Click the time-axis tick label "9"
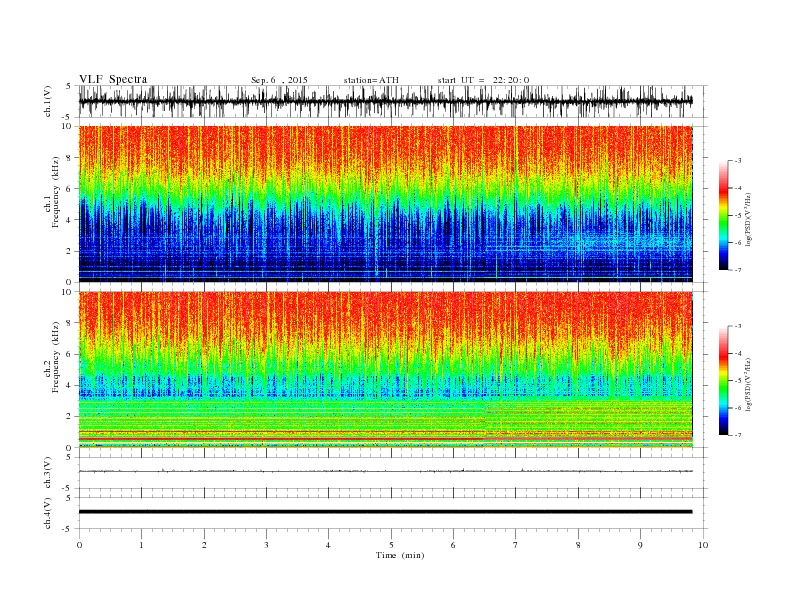 click(x=640, y=545)
